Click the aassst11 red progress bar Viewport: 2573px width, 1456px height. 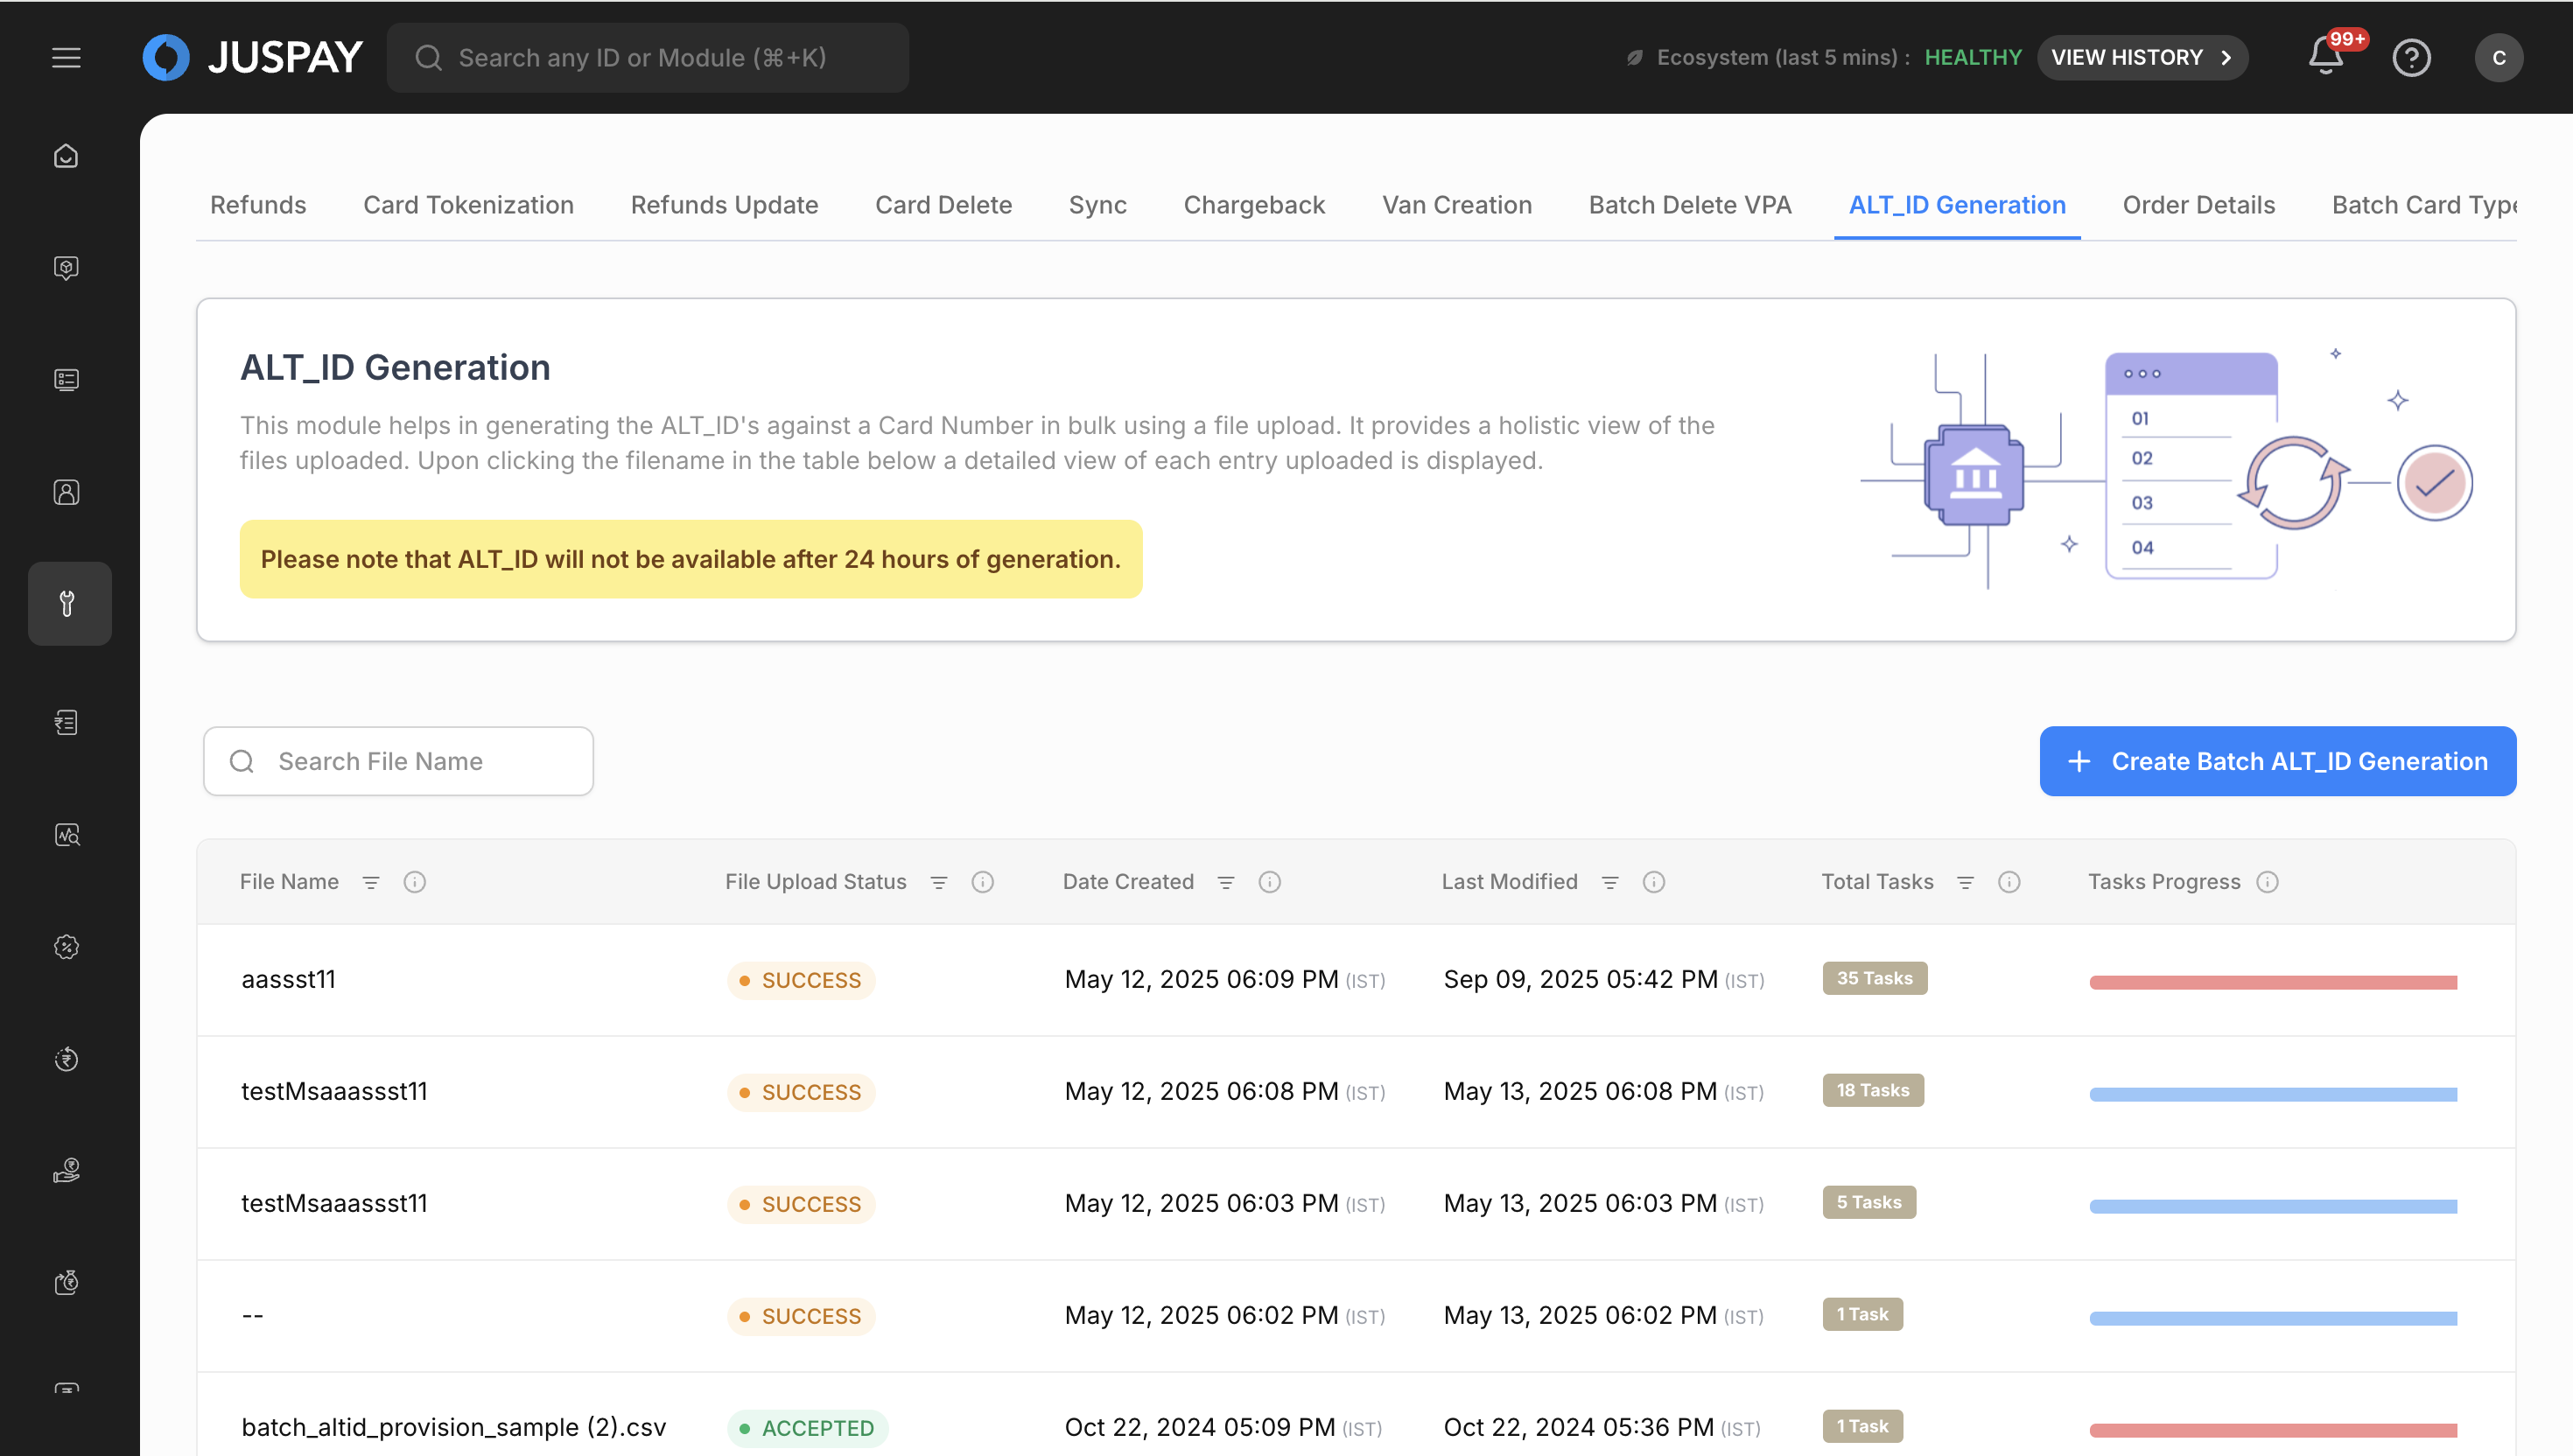[x=2272, y=982]
